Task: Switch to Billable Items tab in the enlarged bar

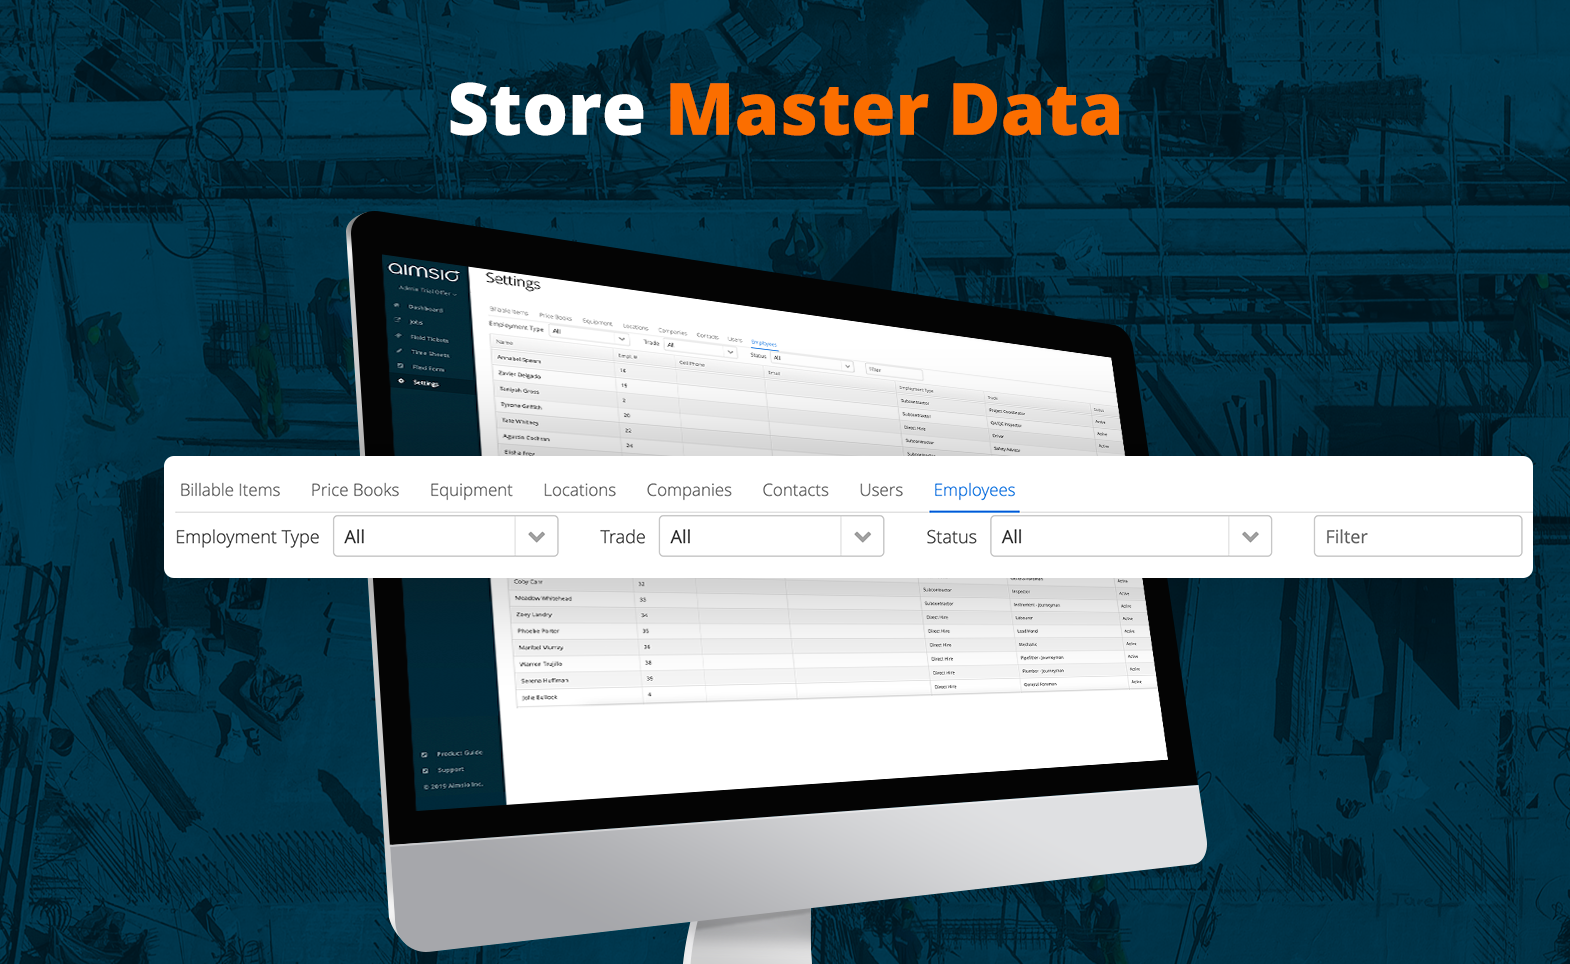Action: 230,490
